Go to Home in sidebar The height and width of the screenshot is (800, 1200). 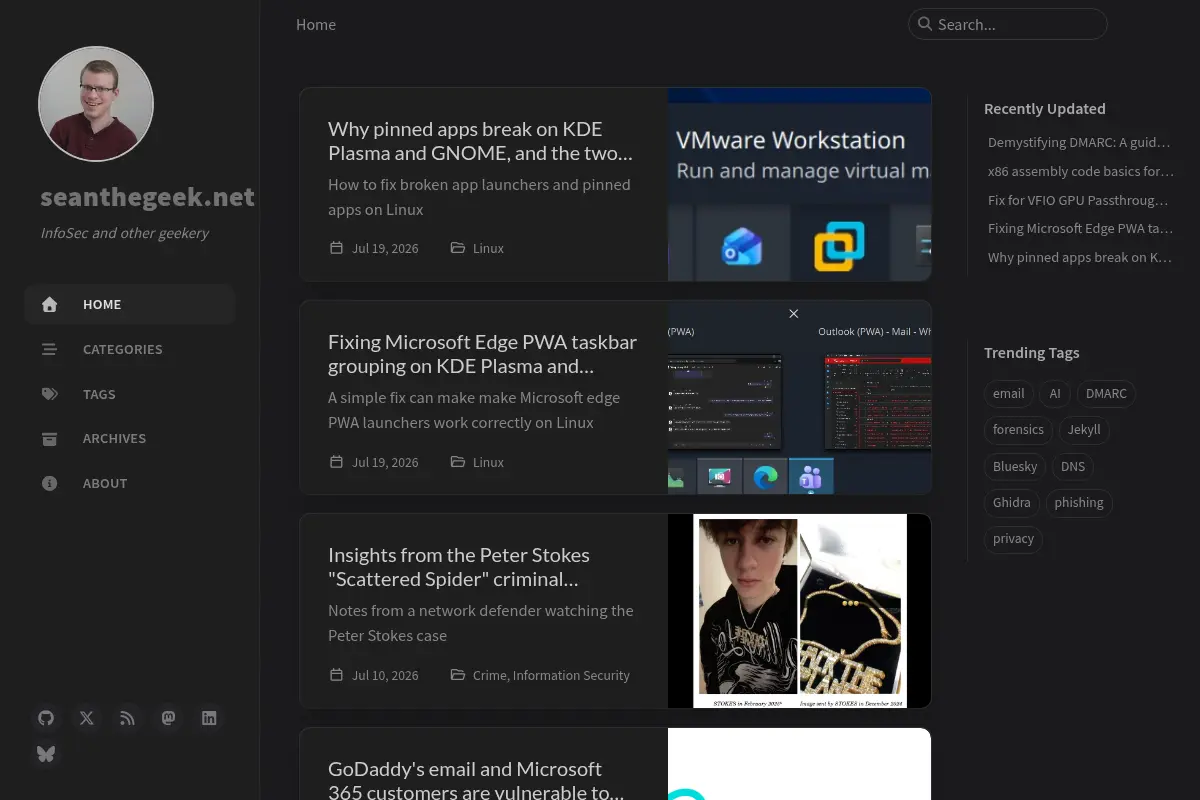coord(130,304)
